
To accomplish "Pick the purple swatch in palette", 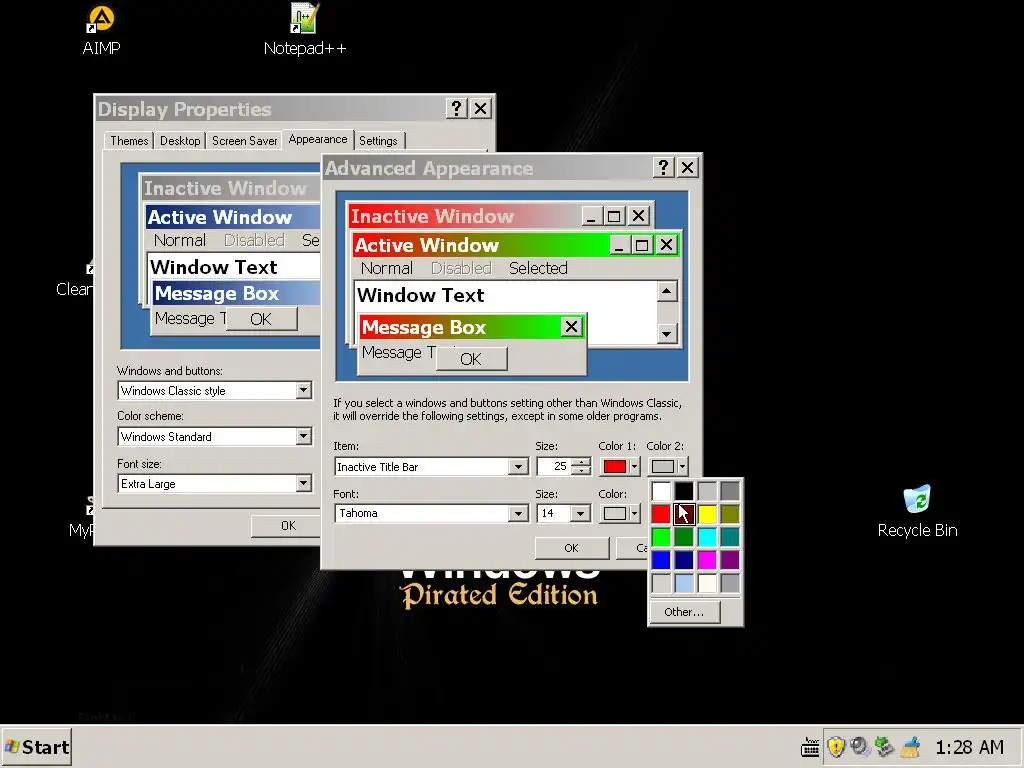I will point(730,560).
